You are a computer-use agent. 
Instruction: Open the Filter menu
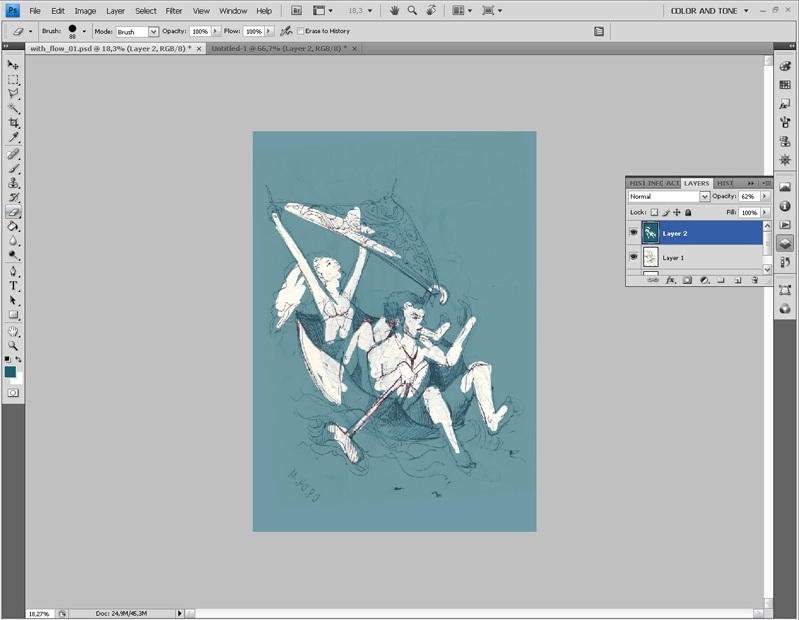coord(174,10)
